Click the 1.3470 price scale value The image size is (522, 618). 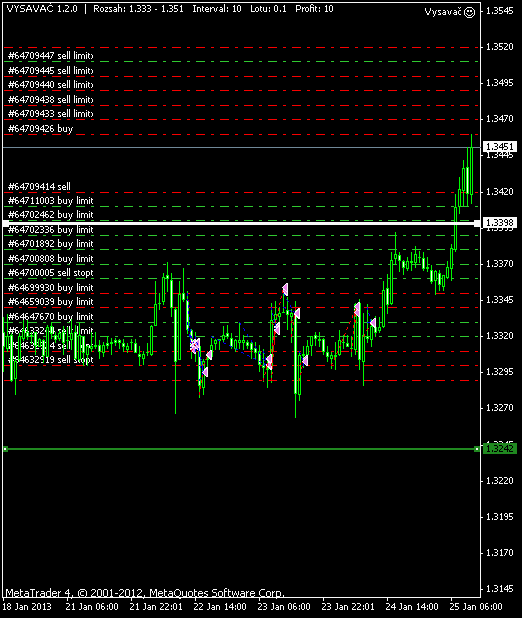pos(500,119)
